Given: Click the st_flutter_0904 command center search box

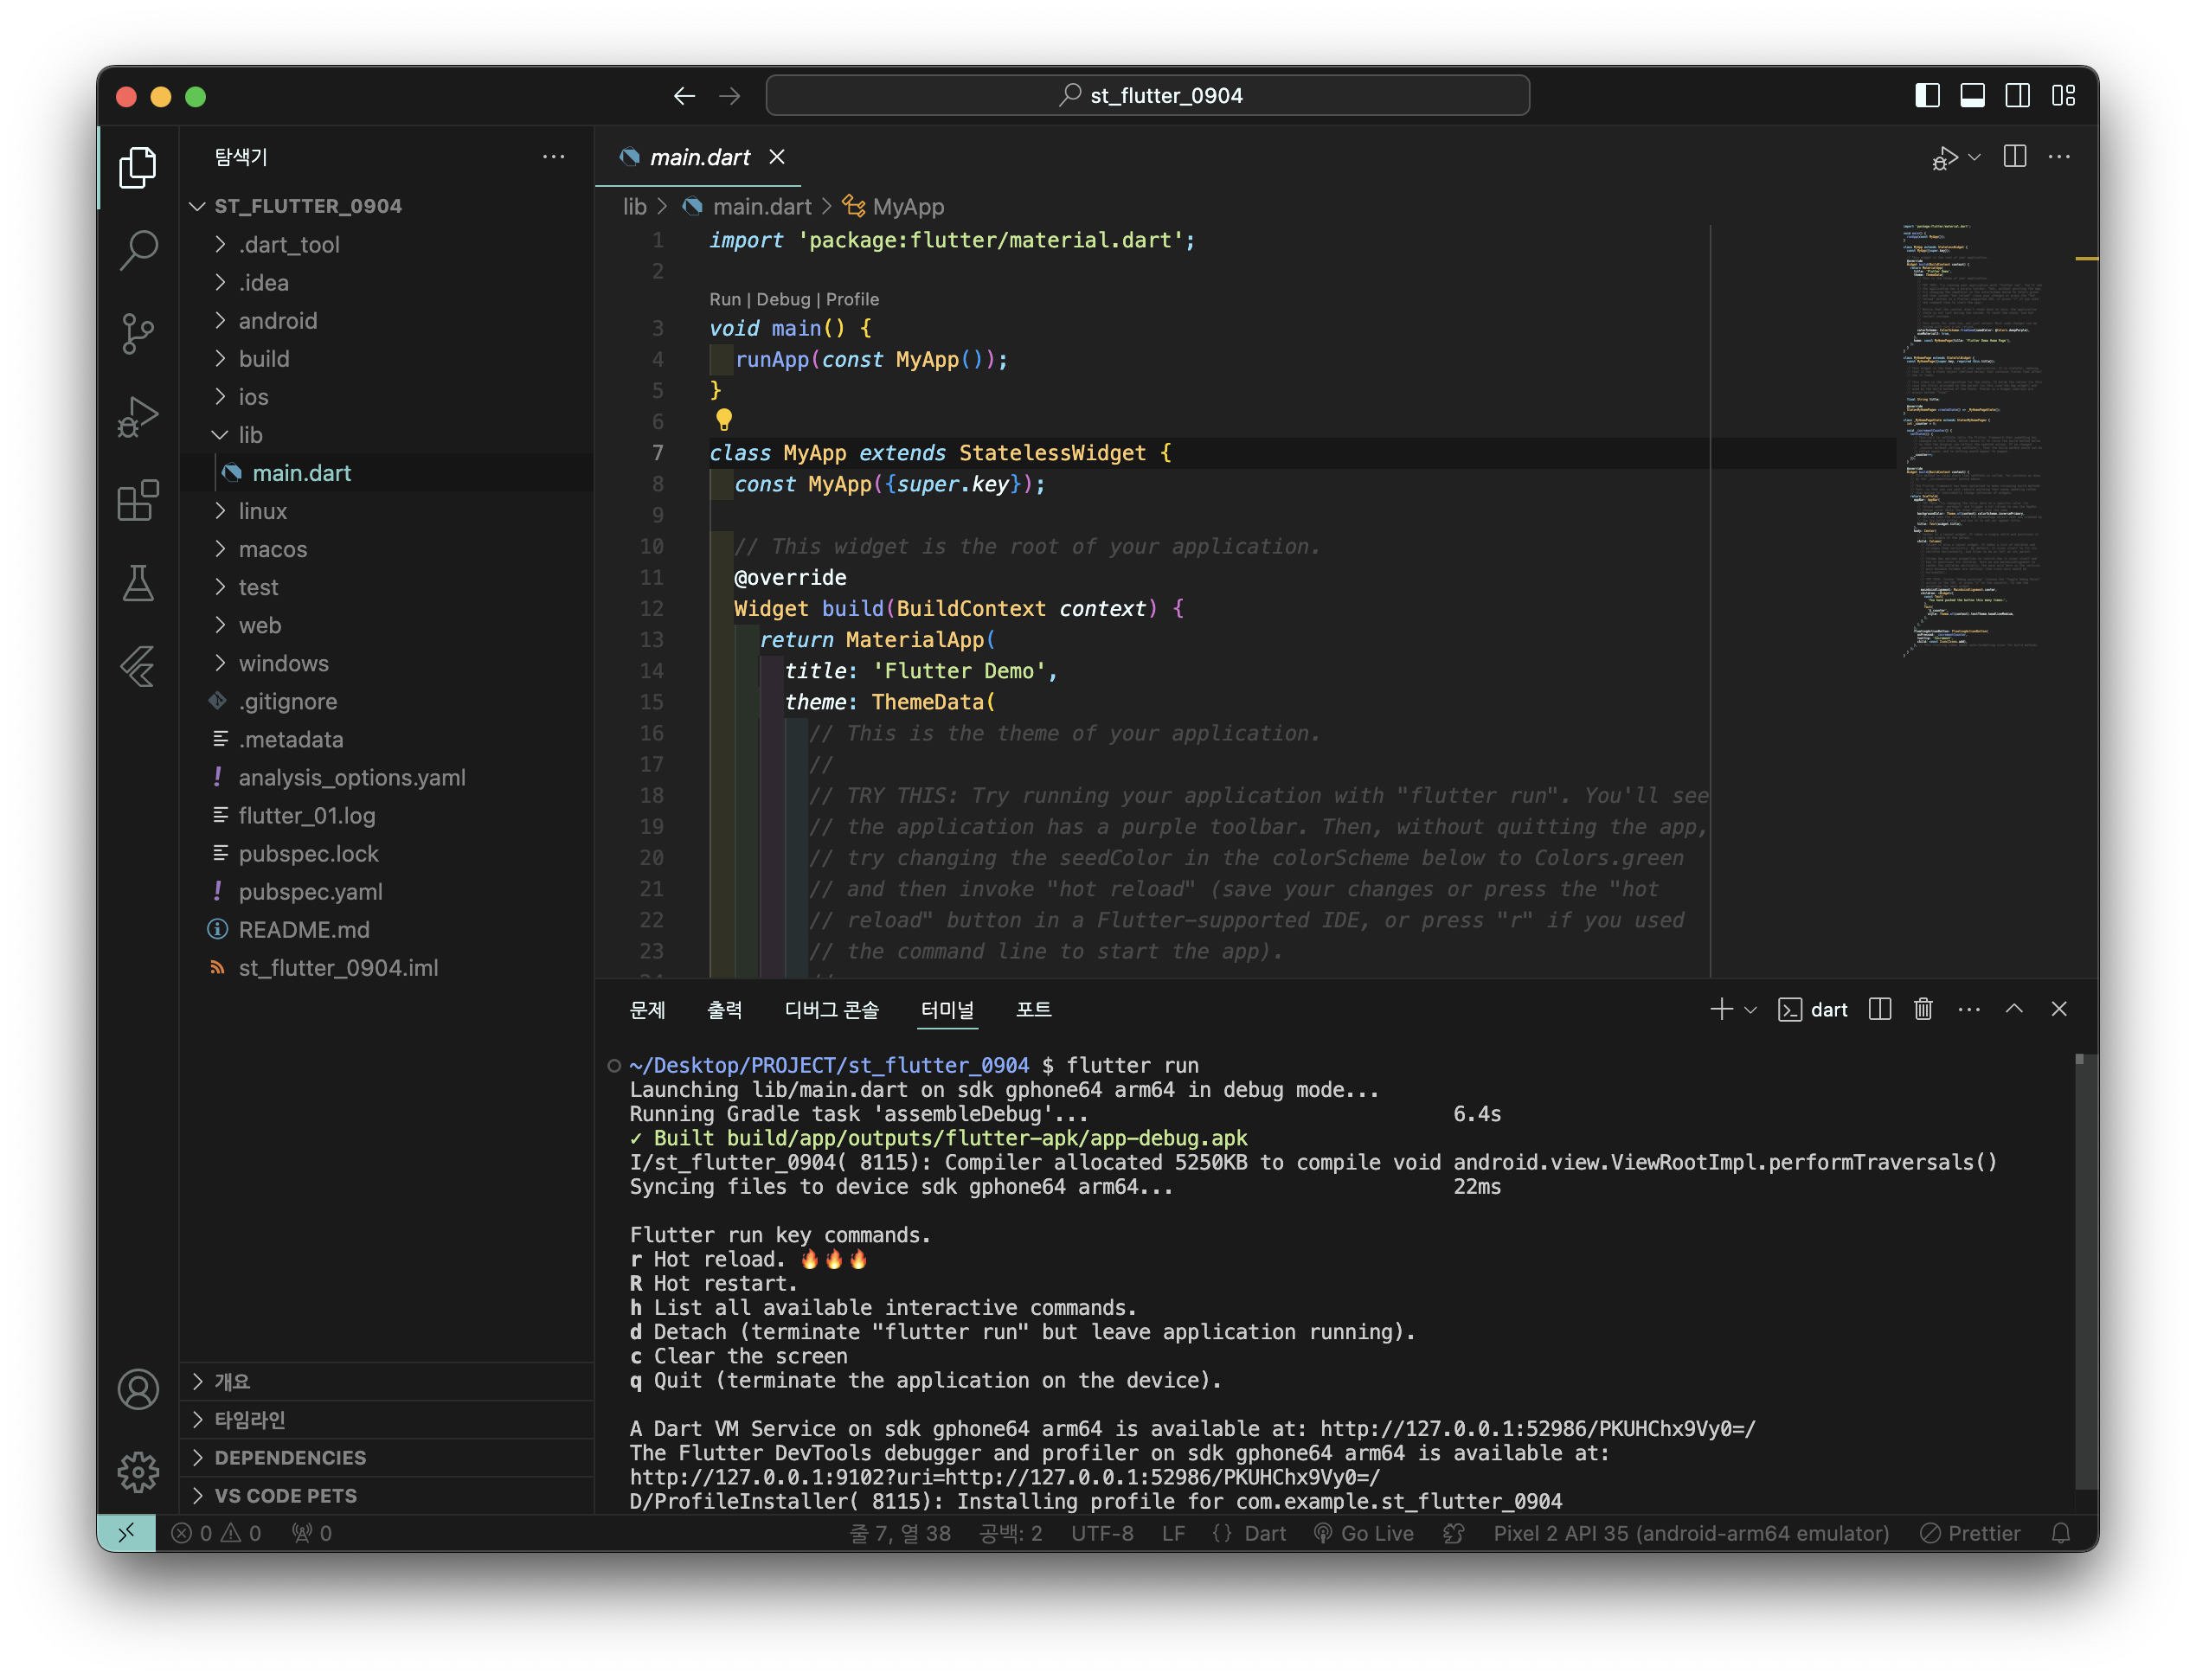Looking at the screenshot, I should (x=1147, y=96).
